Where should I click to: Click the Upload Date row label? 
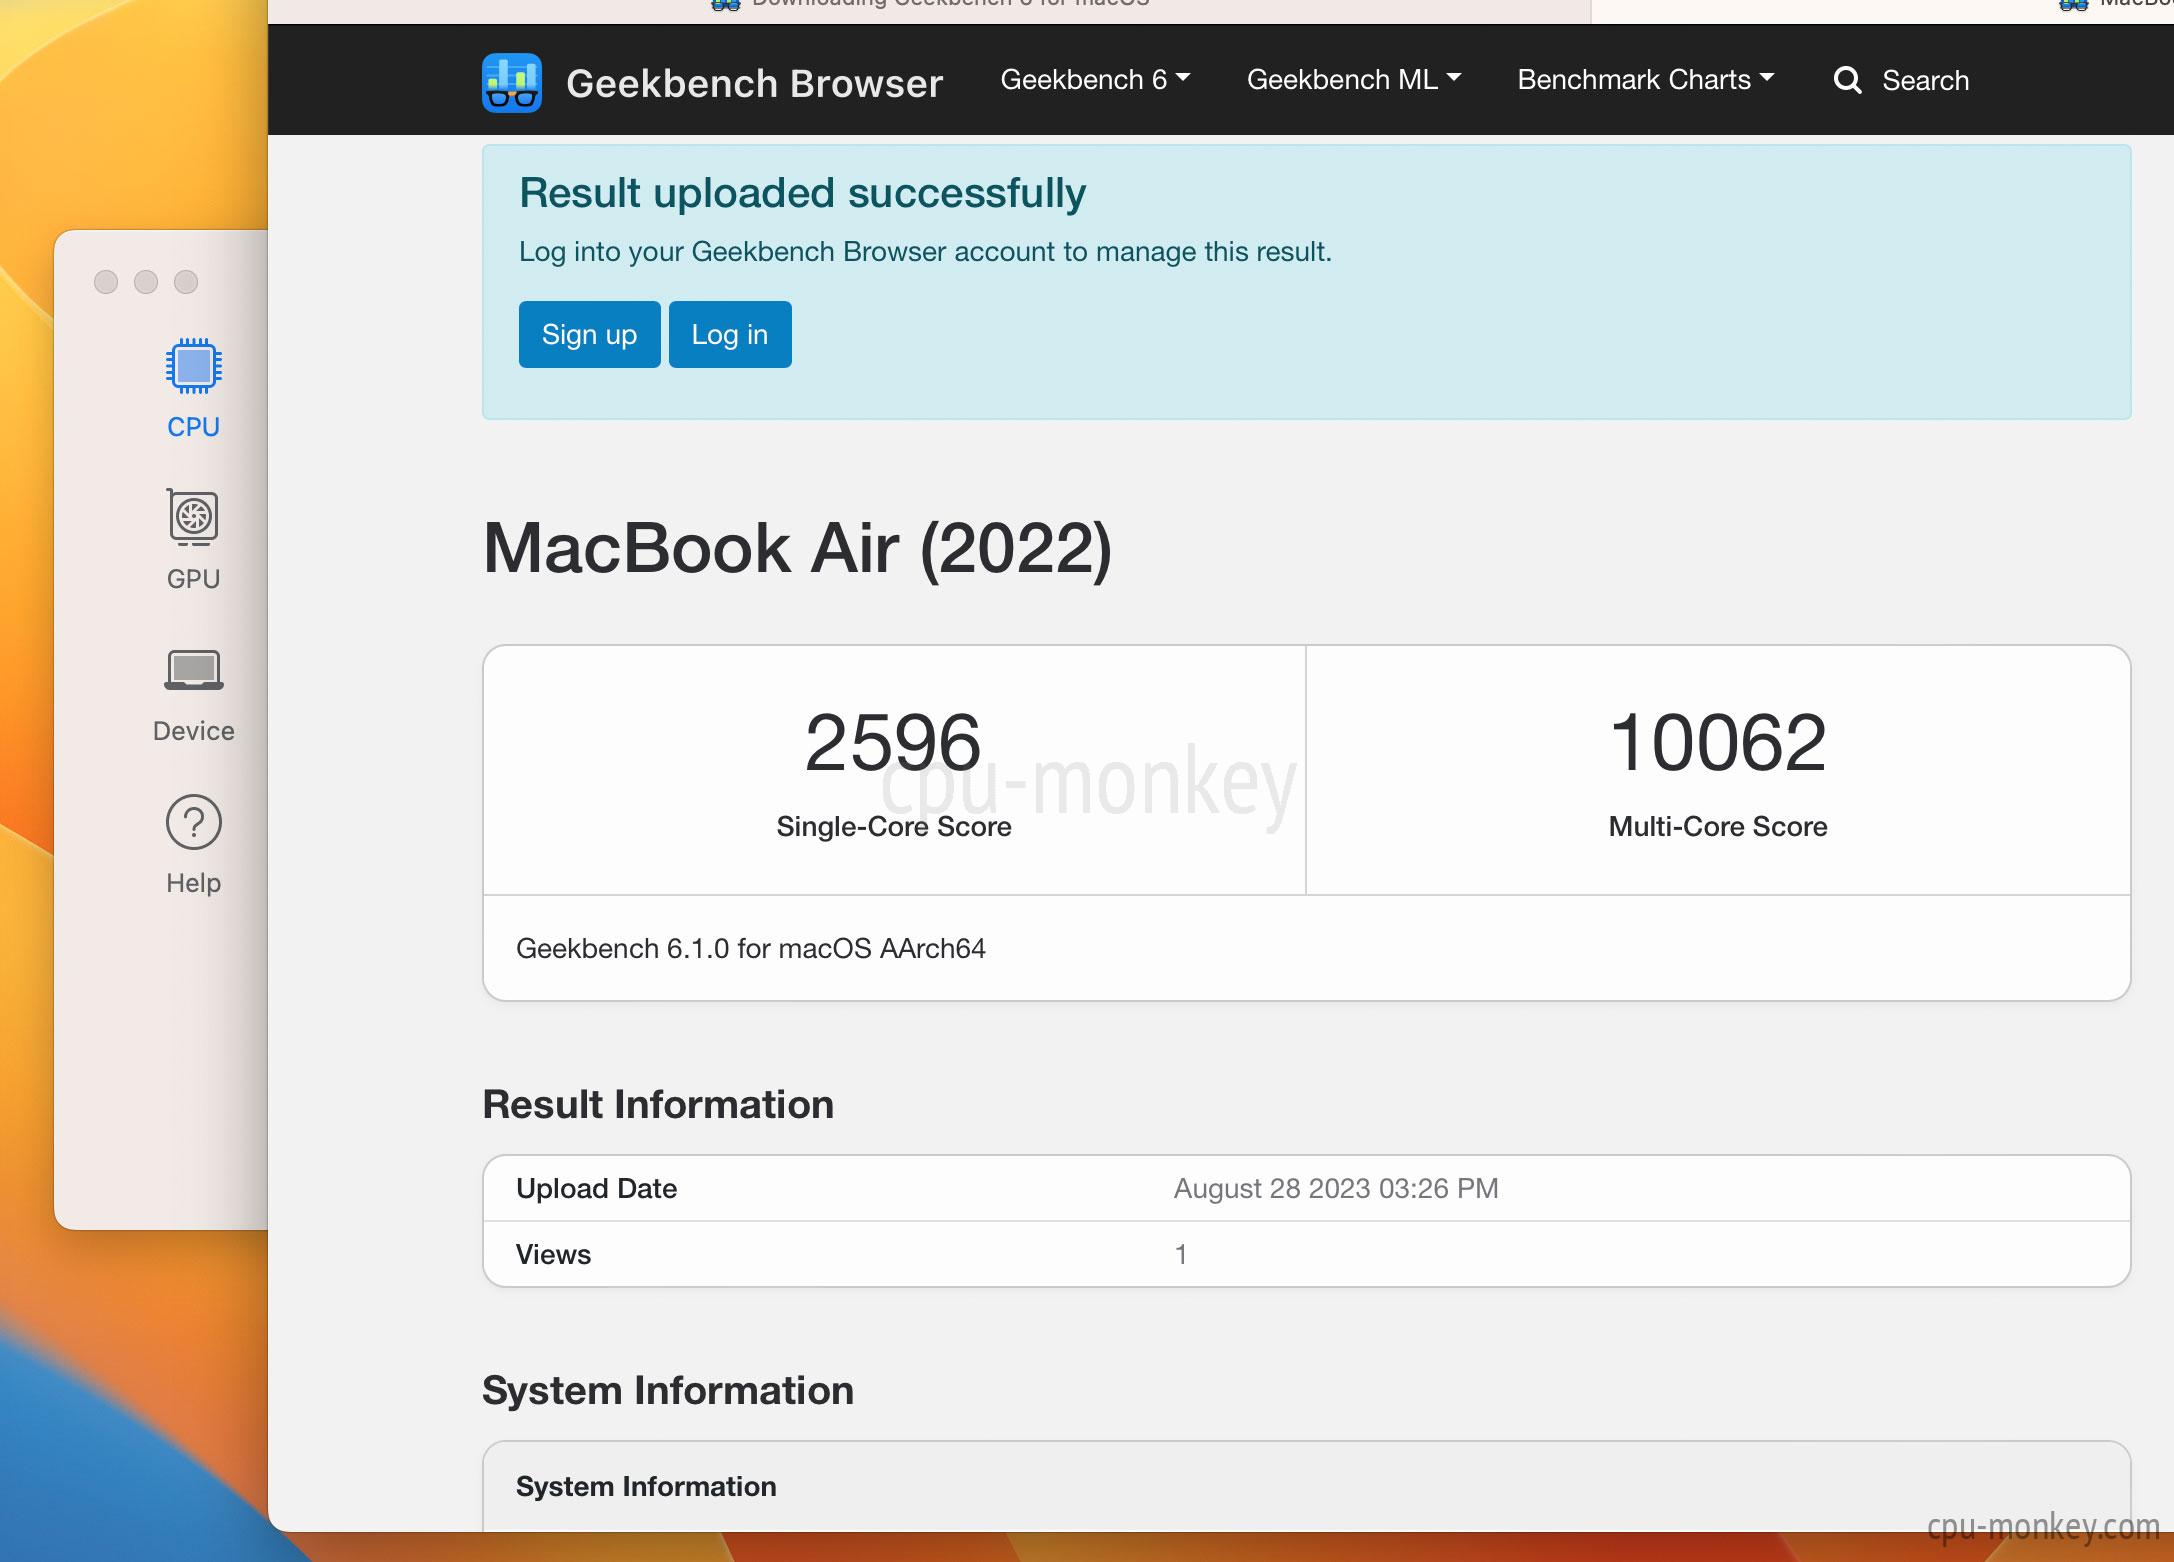pos(596,1188)
